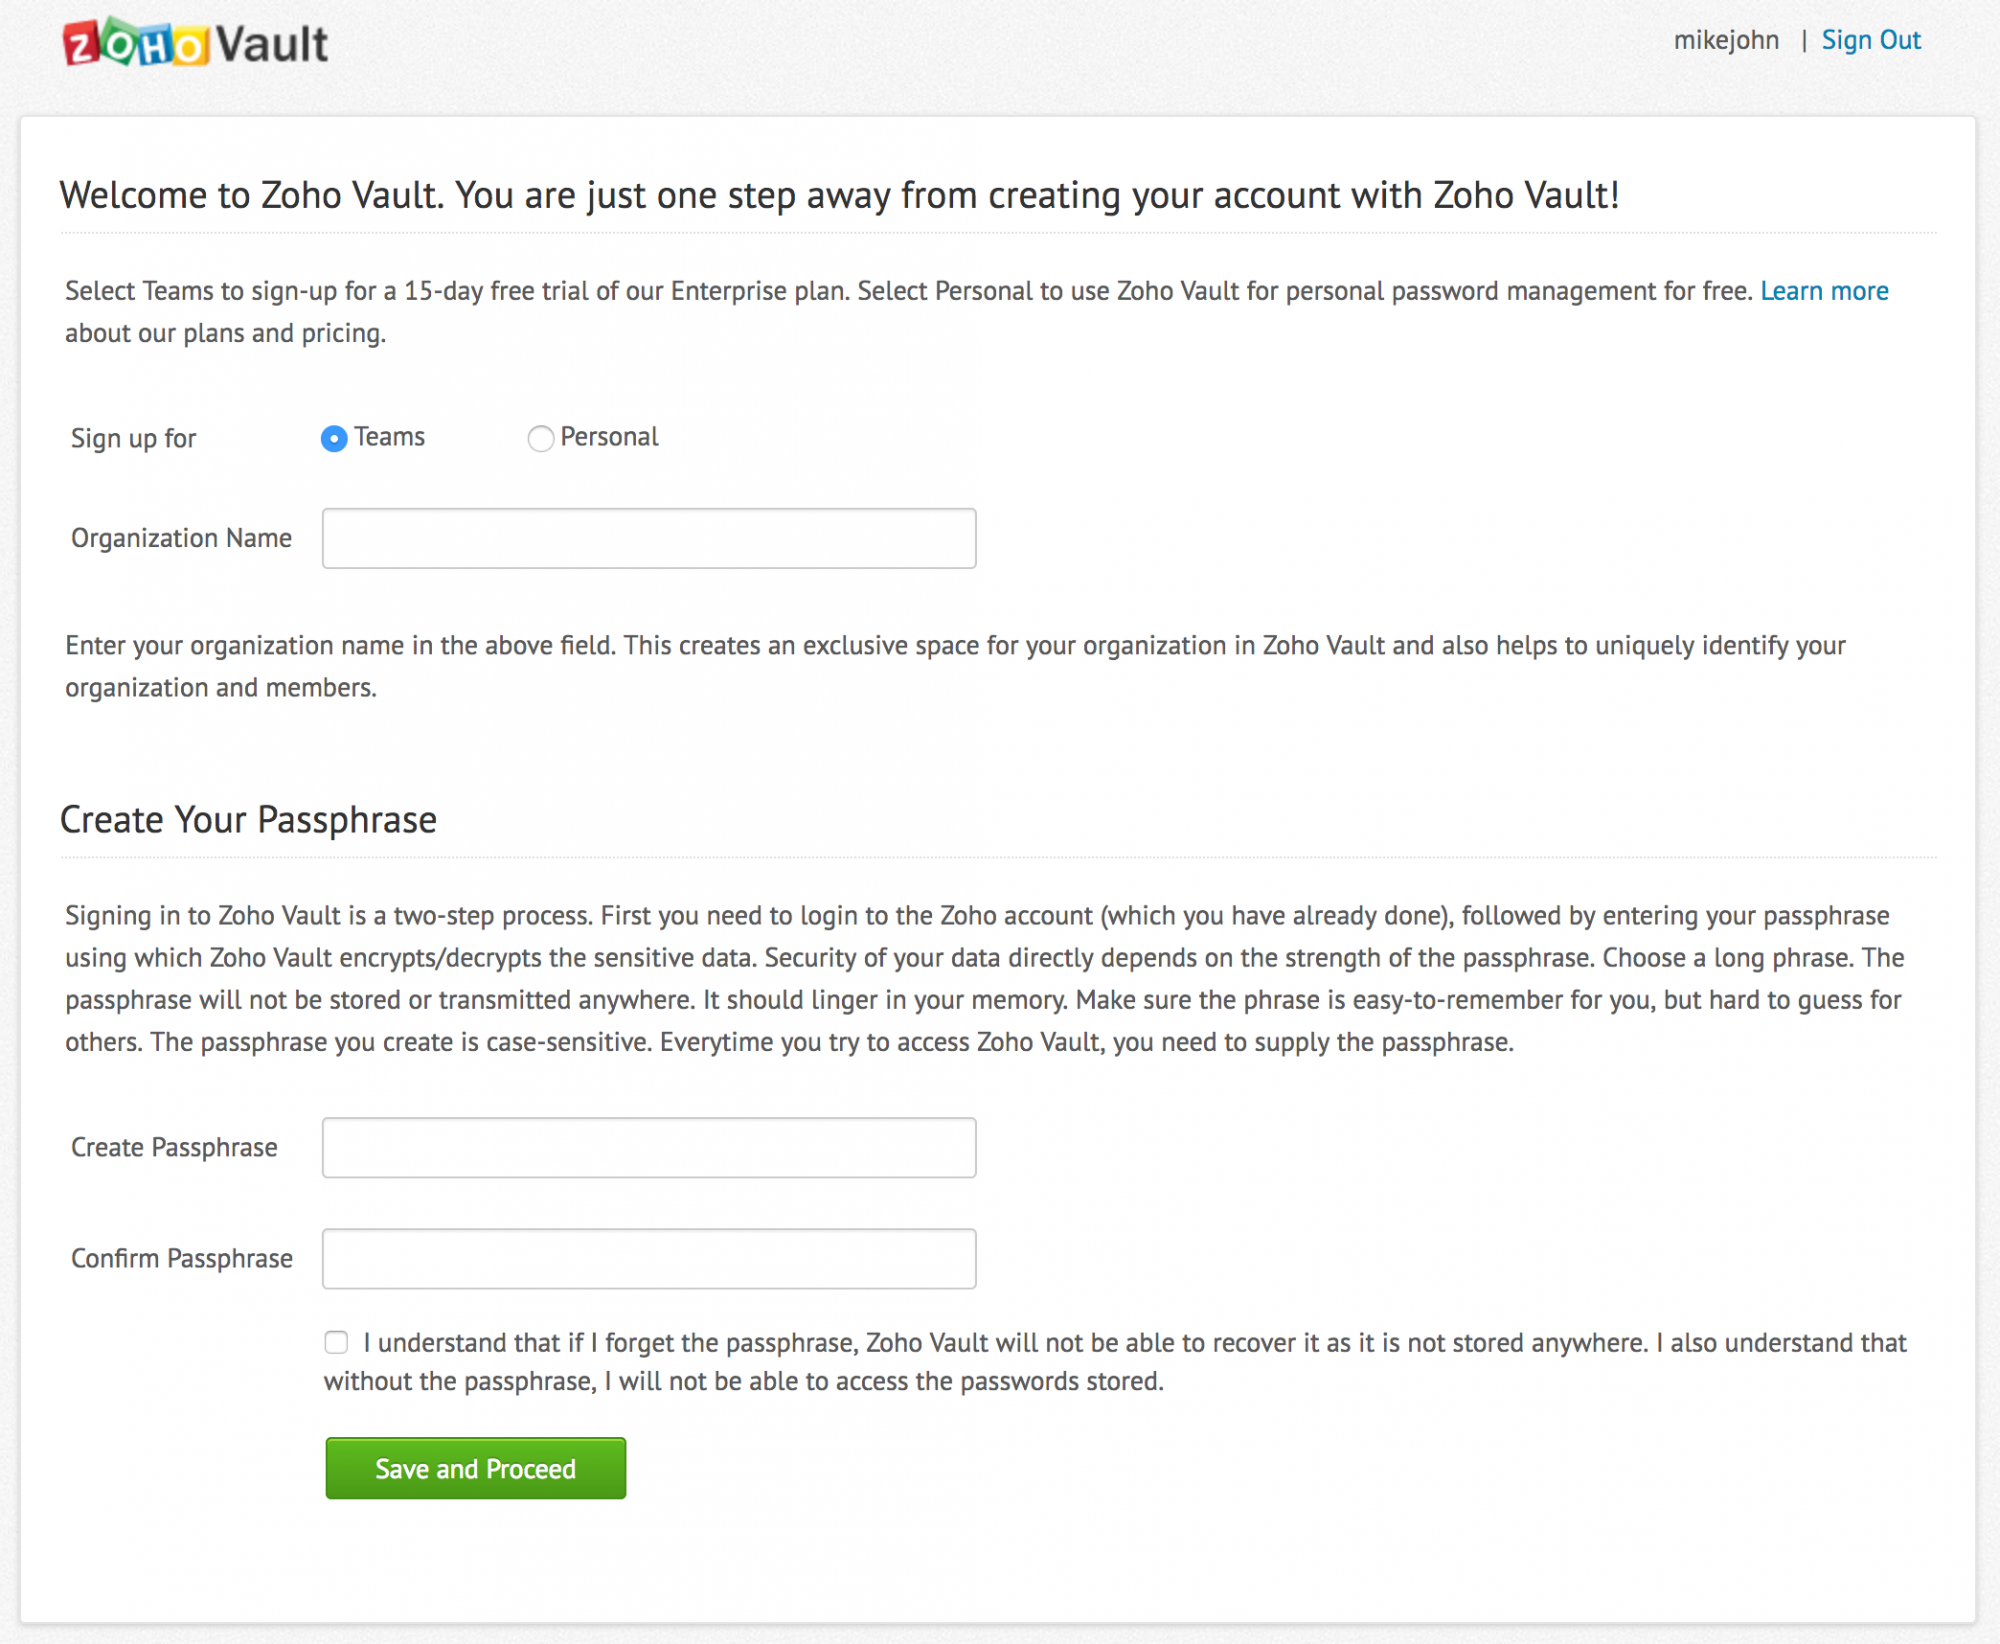
Task: Click the Create Your Passphrase heading
Action: [248, 820]
